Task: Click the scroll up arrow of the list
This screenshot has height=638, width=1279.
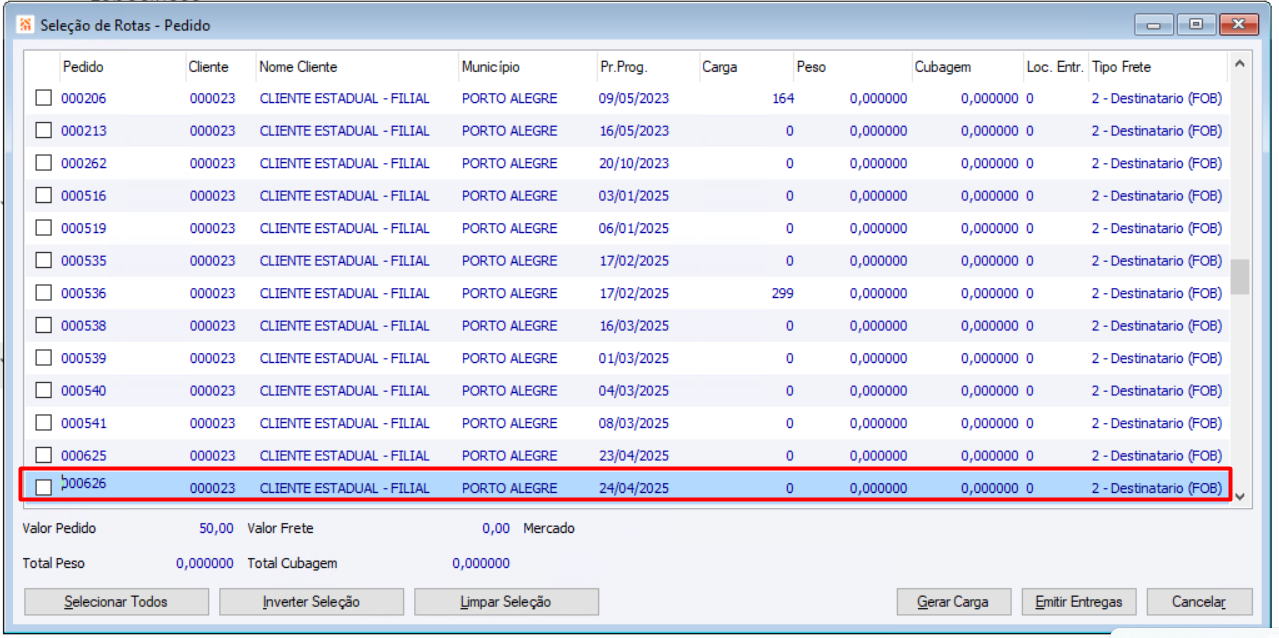Action: coord(1240,63)
